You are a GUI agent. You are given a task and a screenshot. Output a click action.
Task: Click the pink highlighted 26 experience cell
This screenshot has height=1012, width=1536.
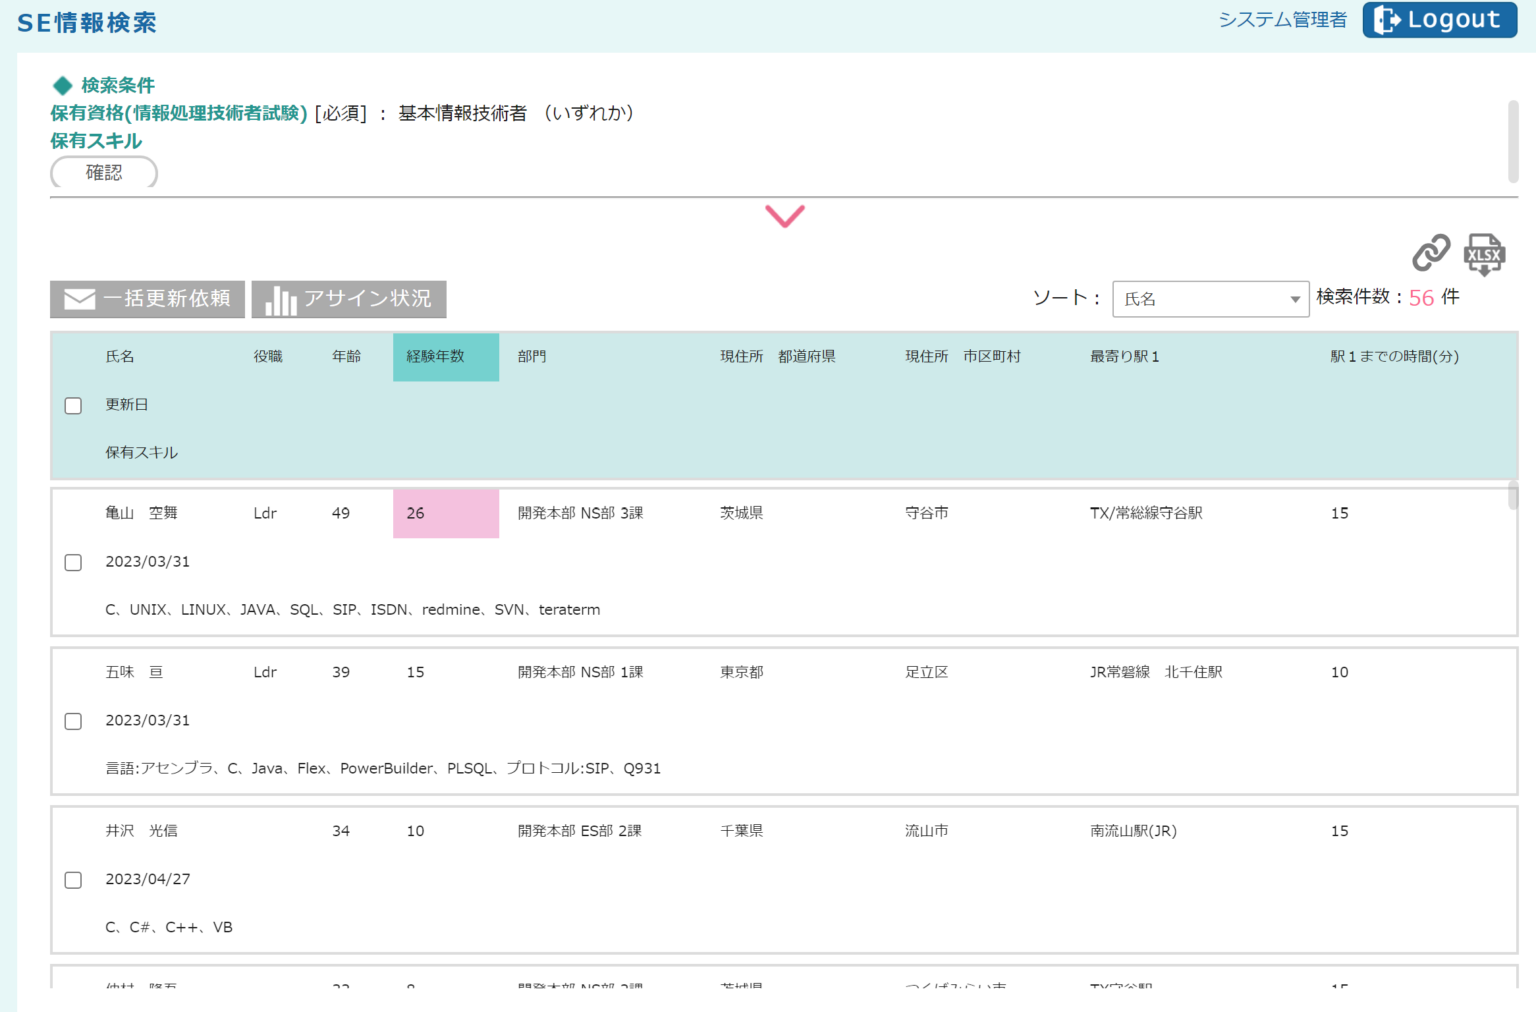point(445,514)
